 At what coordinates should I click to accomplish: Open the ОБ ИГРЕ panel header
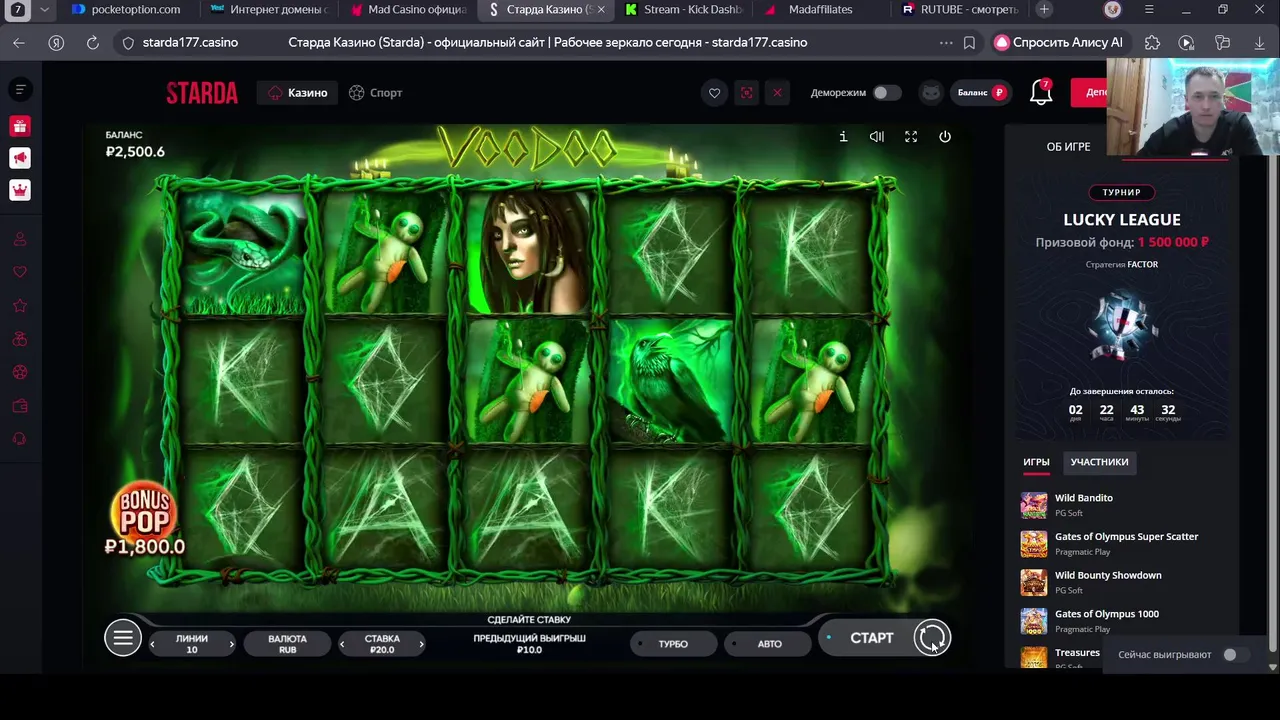(x=1068, y=147)
